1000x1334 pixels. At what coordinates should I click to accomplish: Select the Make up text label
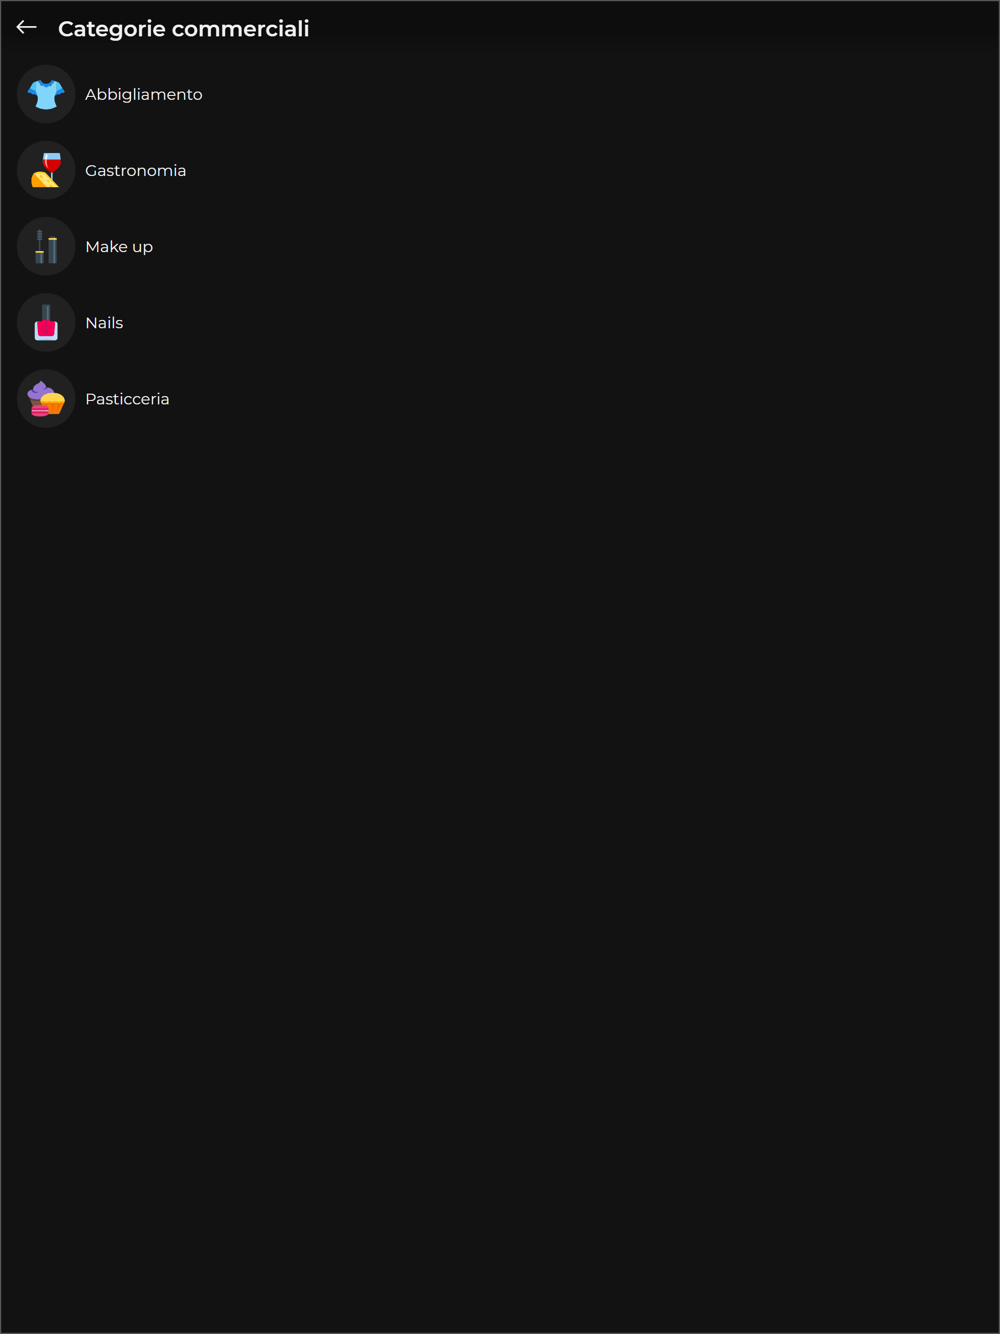[119, 247]
